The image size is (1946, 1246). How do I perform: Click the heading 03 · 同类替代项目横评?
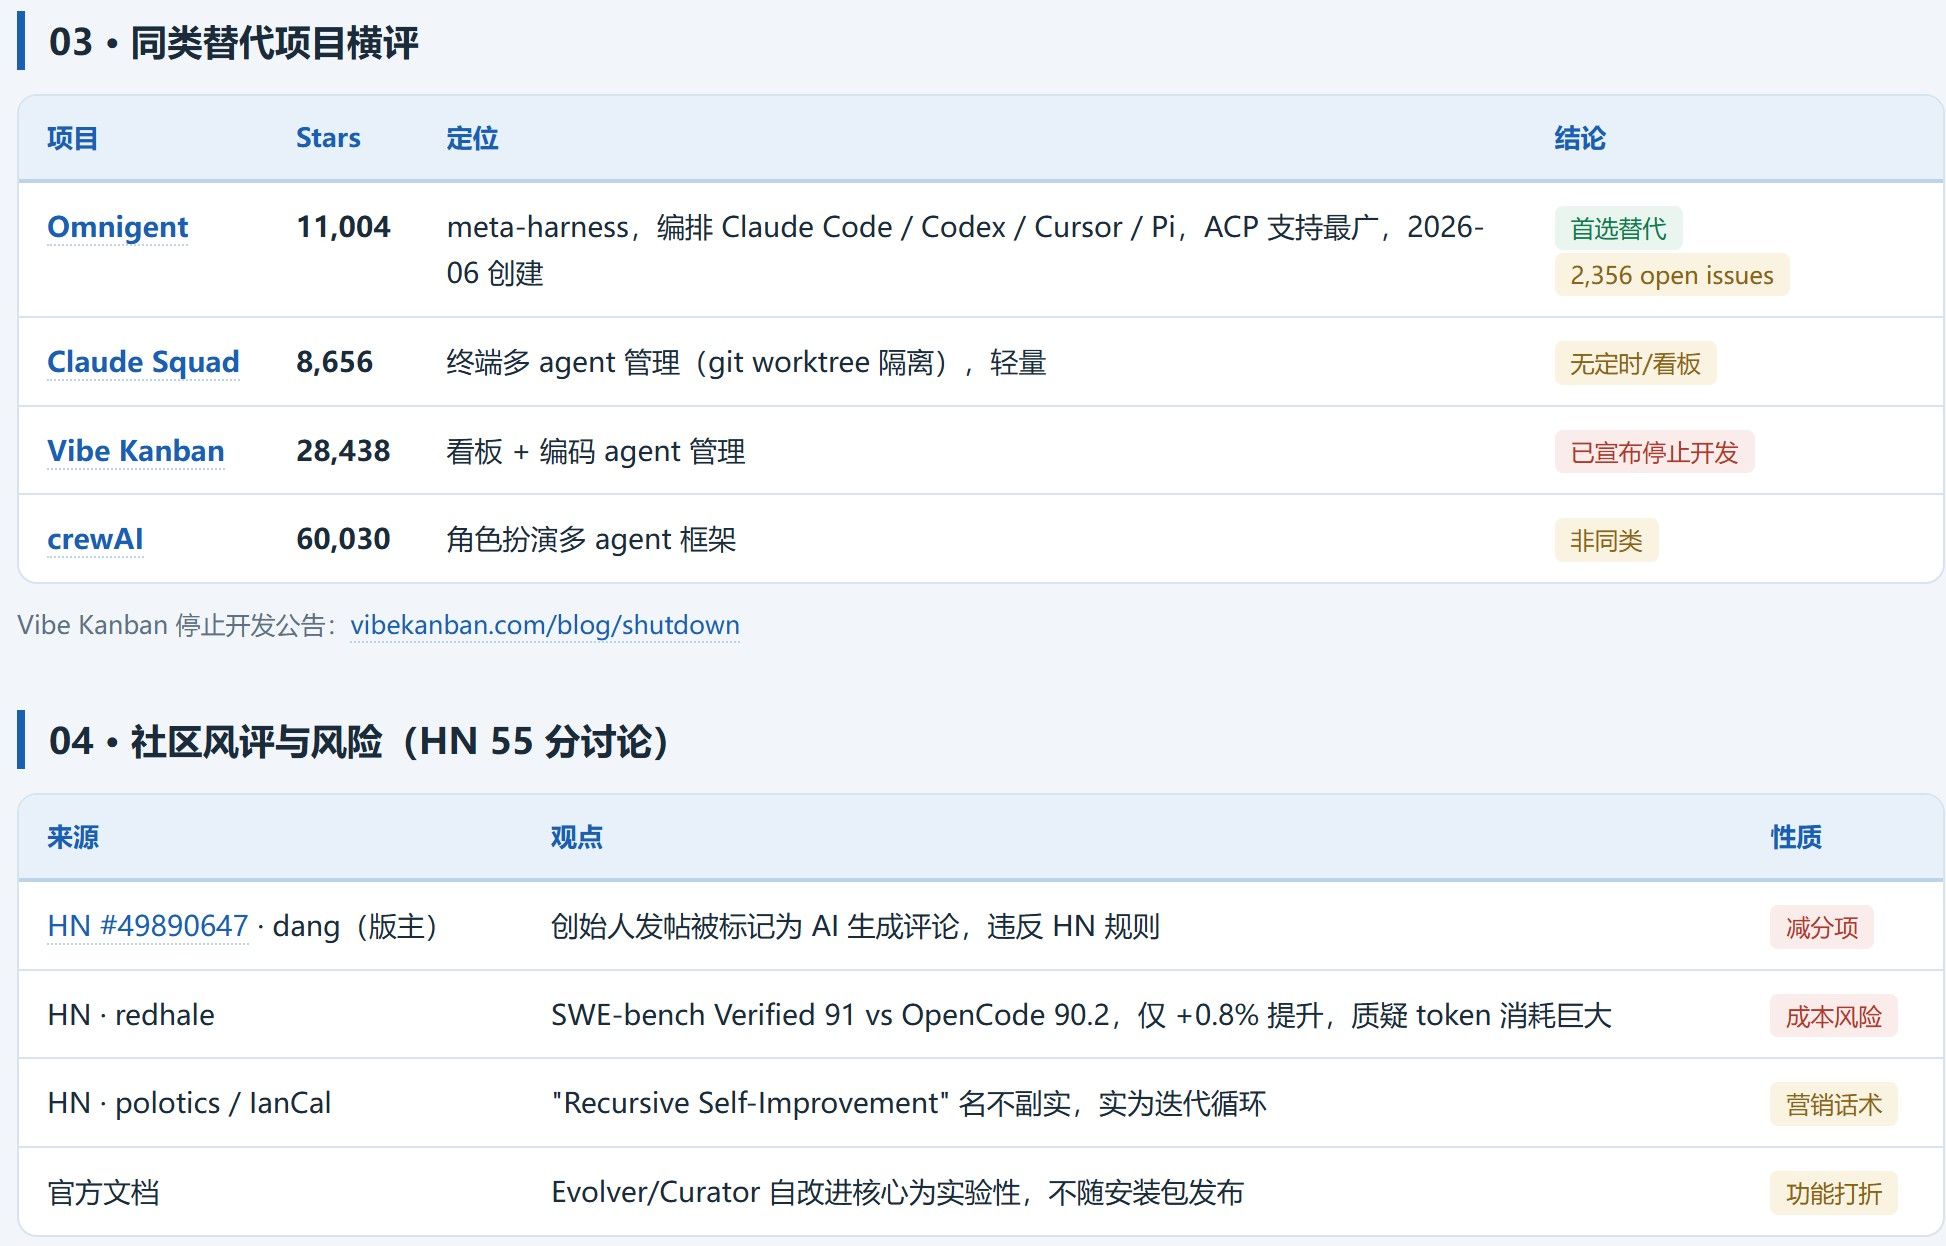233,42
